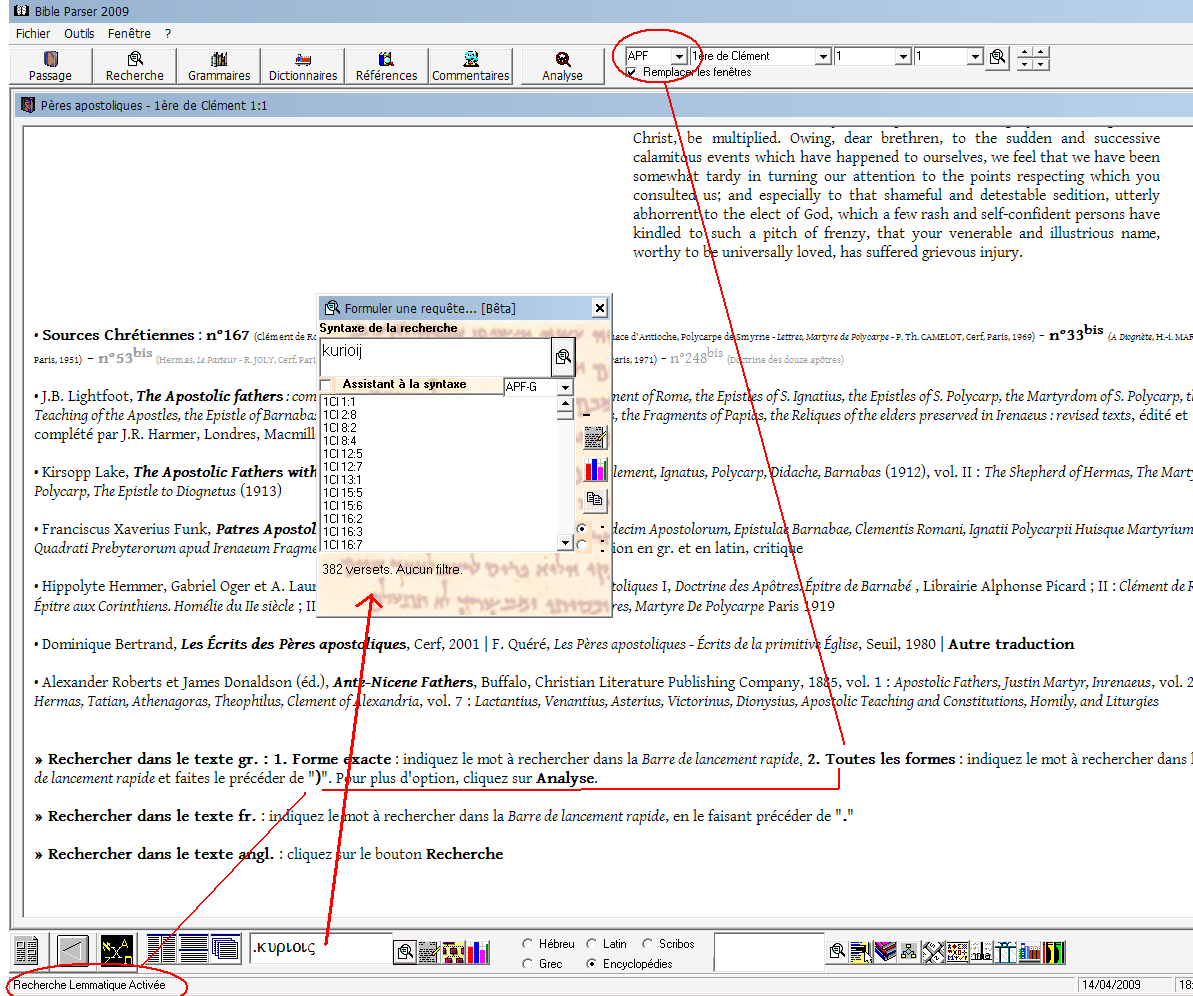Open the Fenêtre menu
Viewport: 1193px width, 996px height.
pyautogui.click(x=129, y=33)
